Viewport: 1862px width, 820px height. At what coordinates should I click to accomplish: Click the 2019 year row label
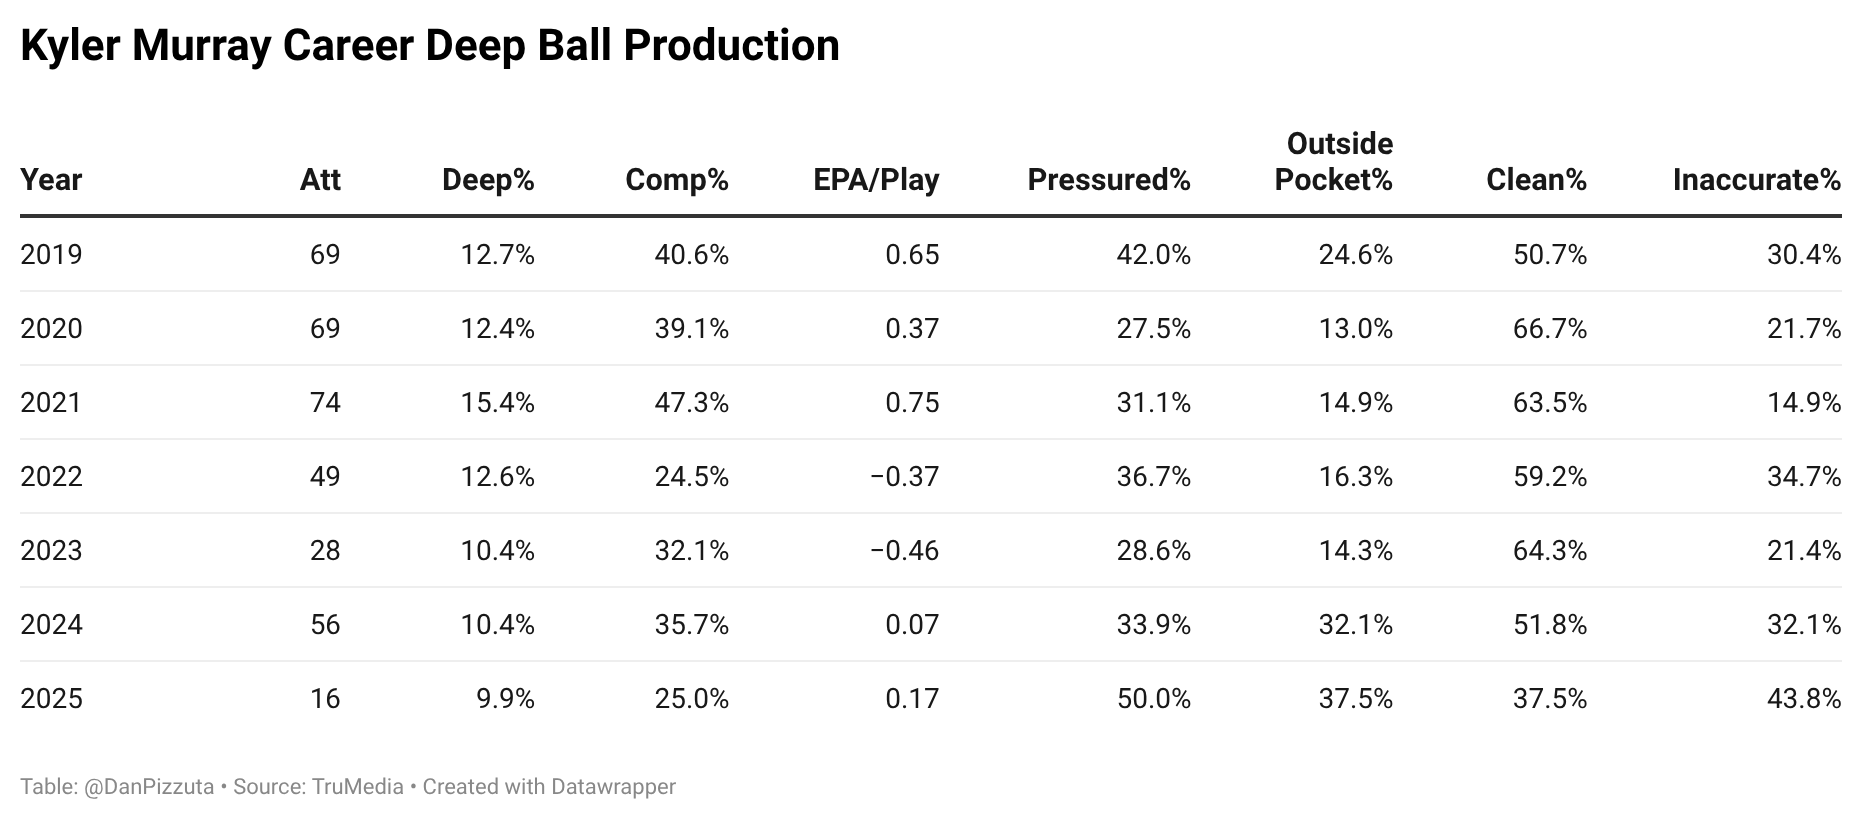click(51, 255)
